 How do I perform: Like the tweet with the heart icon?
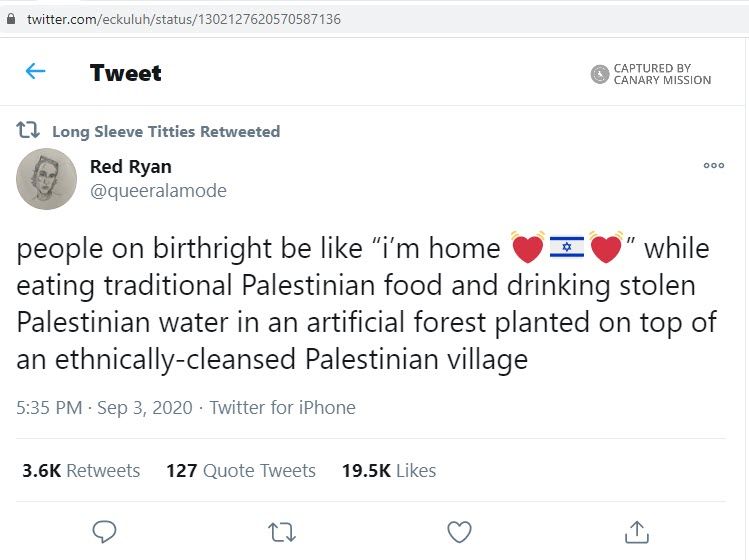pyautogui.click(x=459, y=531)
